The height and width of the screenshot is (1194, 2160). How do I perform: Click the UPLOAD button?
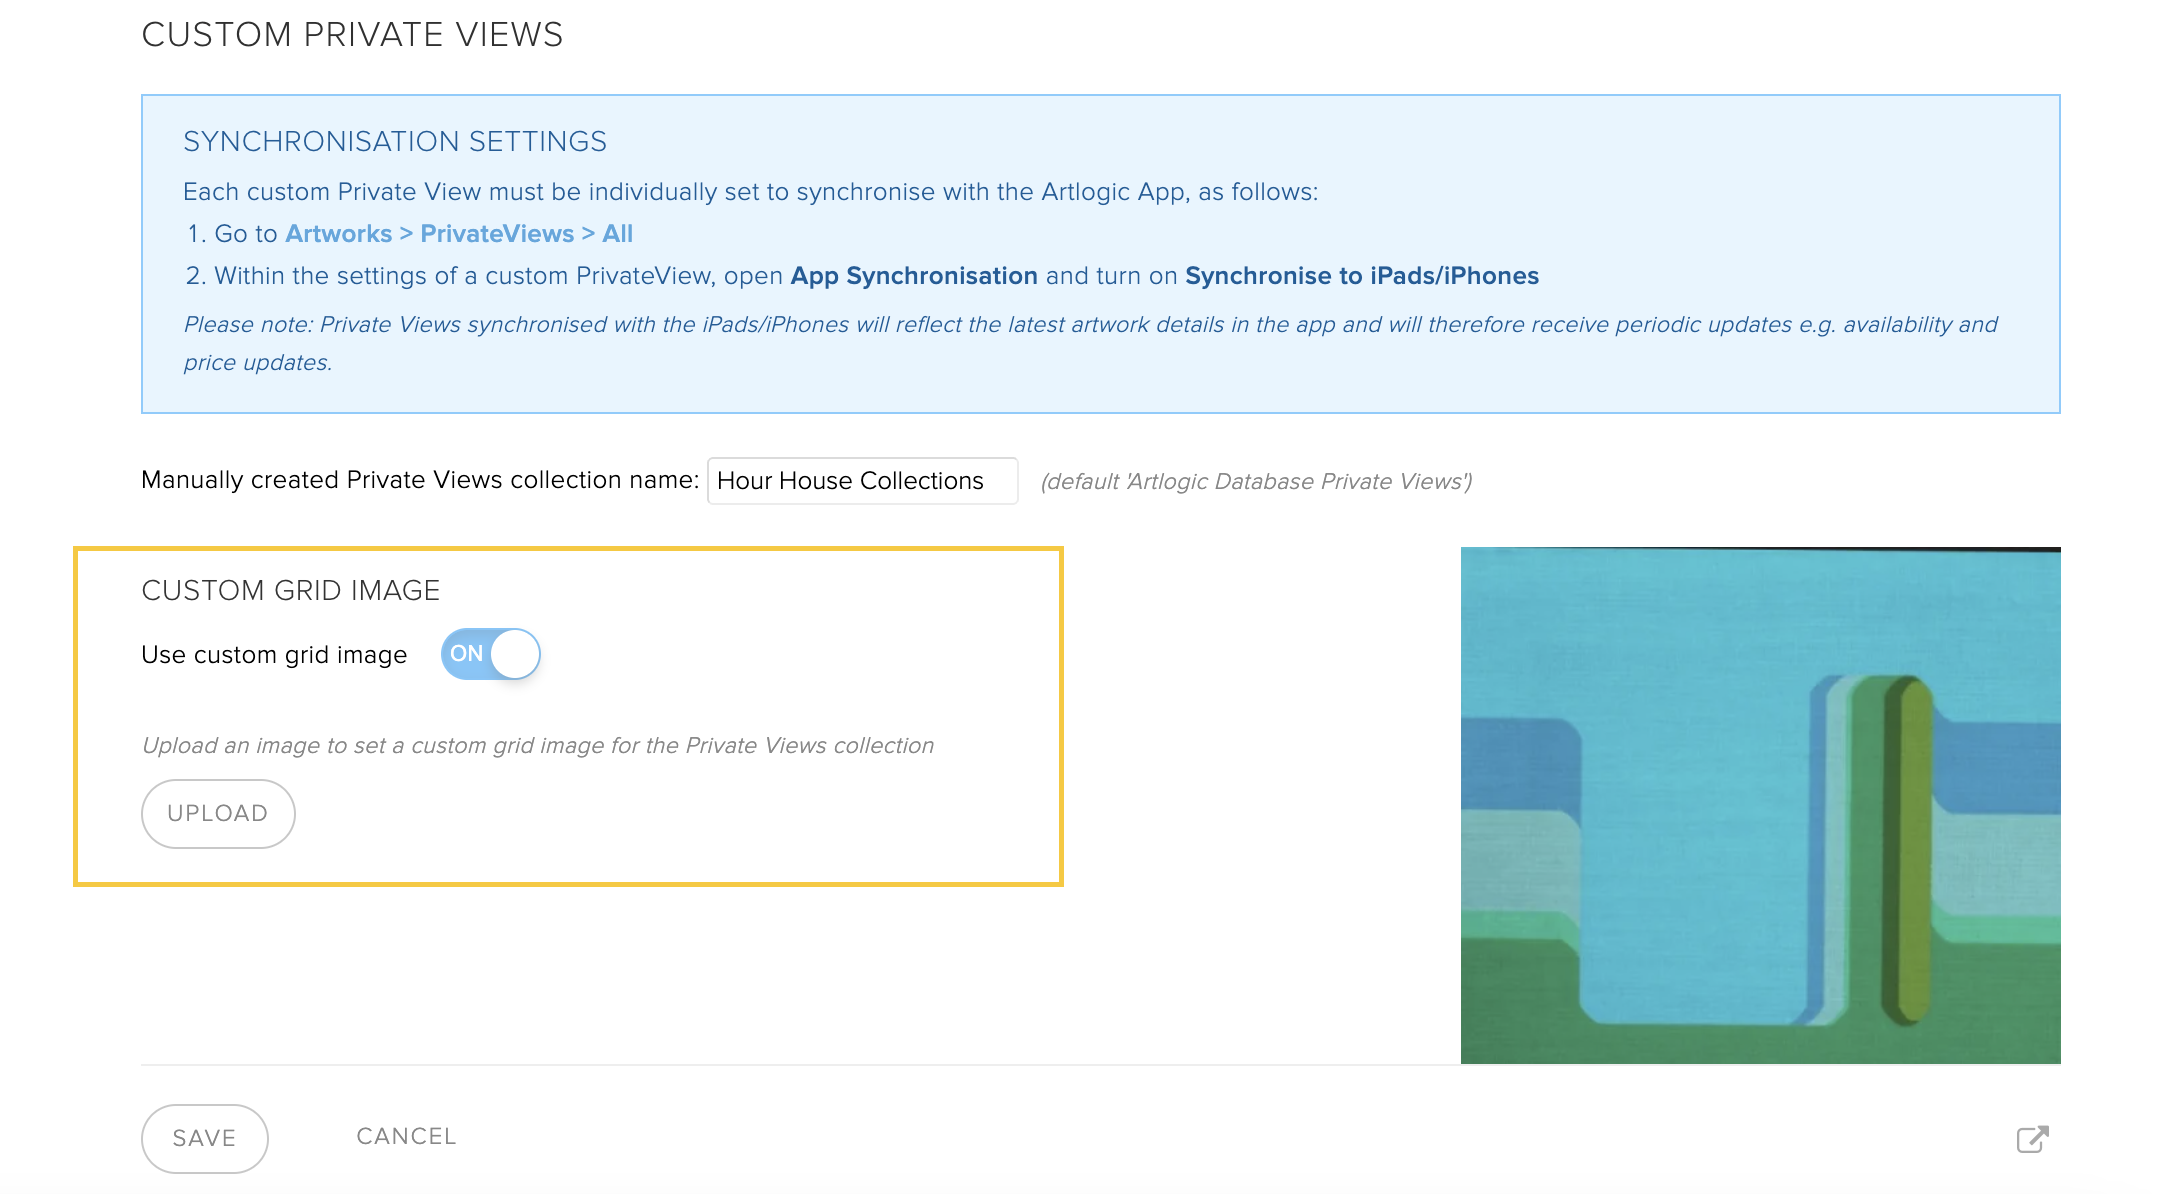[218, 814]
